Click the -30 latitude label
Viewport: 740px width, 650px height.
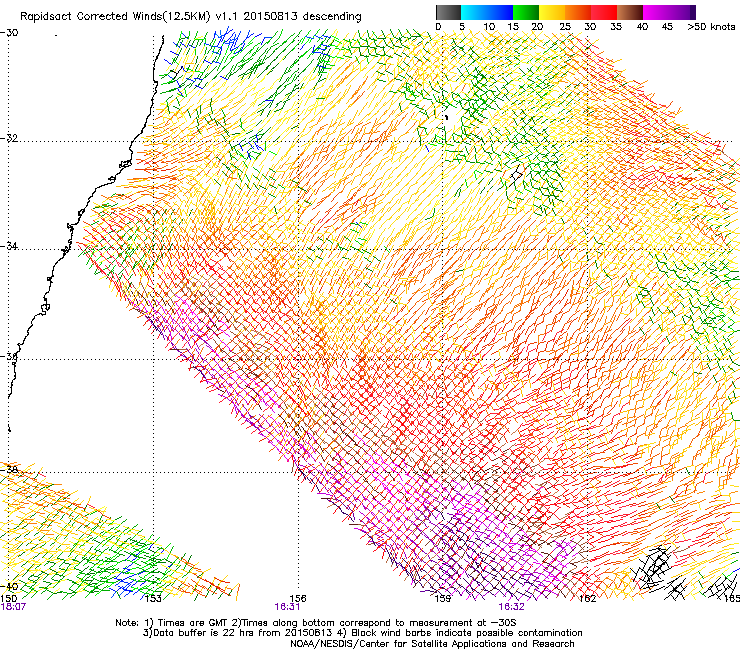(9, 33)
